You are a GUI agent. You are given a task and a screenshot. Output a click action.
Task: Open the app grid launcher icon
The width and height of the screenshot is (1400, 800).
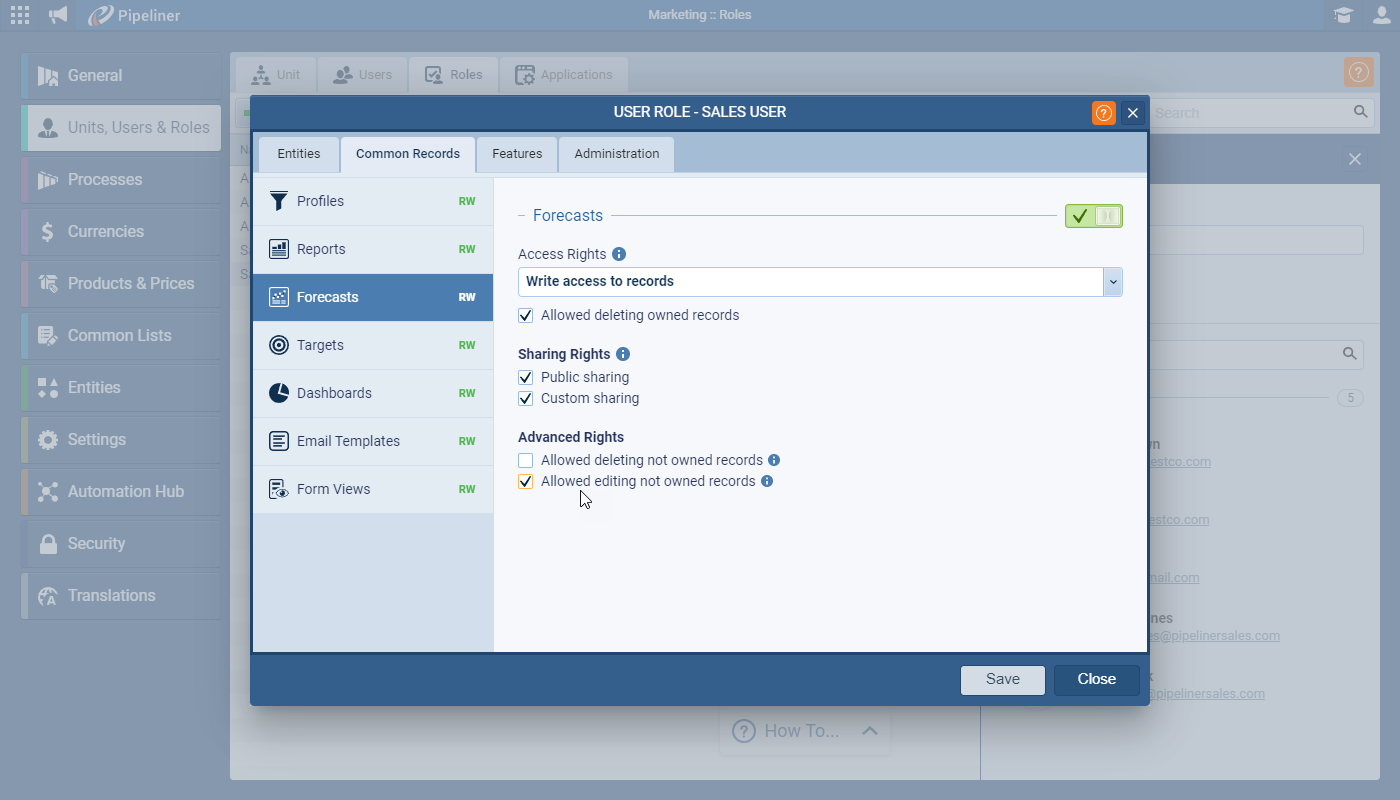tap(20, 15)
